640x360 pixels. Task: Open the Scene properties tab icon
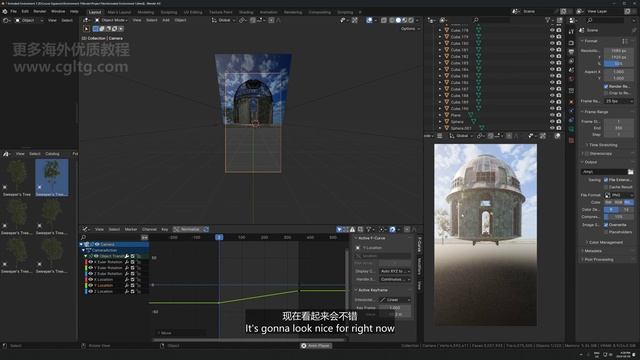571,70
